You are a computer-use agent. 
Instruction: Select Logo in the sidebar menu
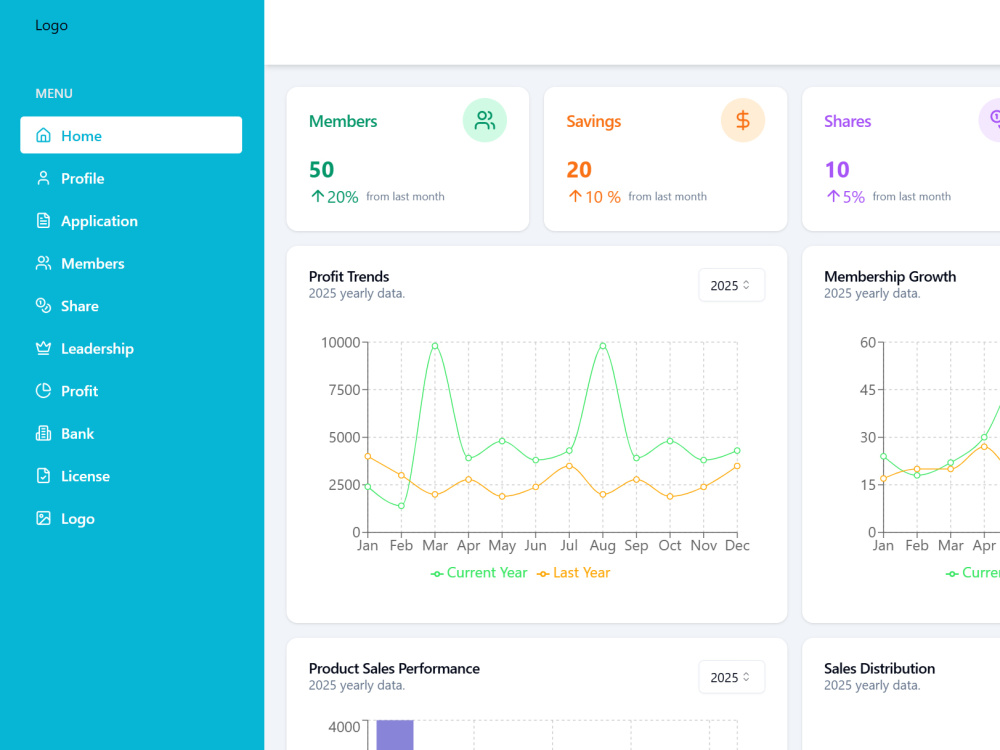(x=131, y=518)
